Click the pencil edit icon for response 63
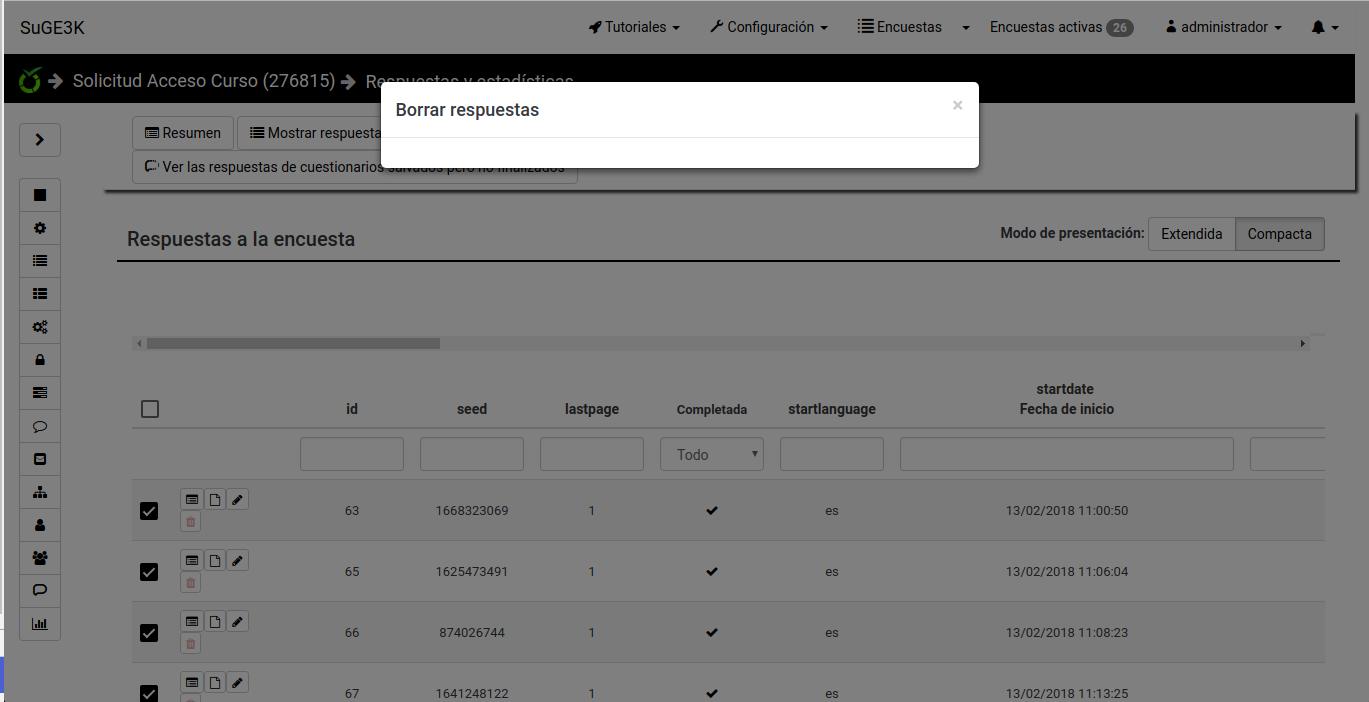Viewport: 1369px width, 702px height. (237, 500)
